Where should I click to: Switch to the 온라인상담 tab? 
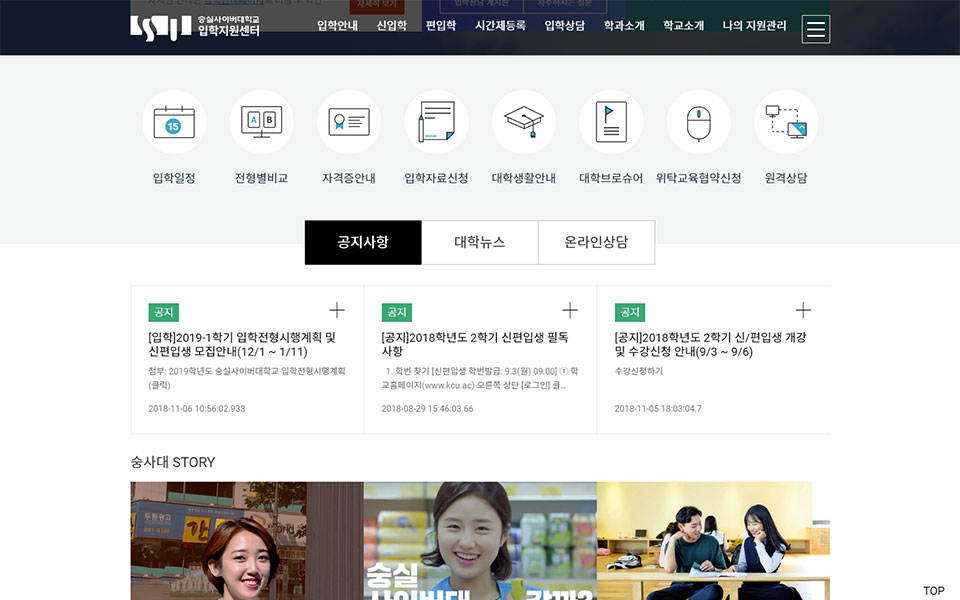pyautogui.click(x=596, y=242)
